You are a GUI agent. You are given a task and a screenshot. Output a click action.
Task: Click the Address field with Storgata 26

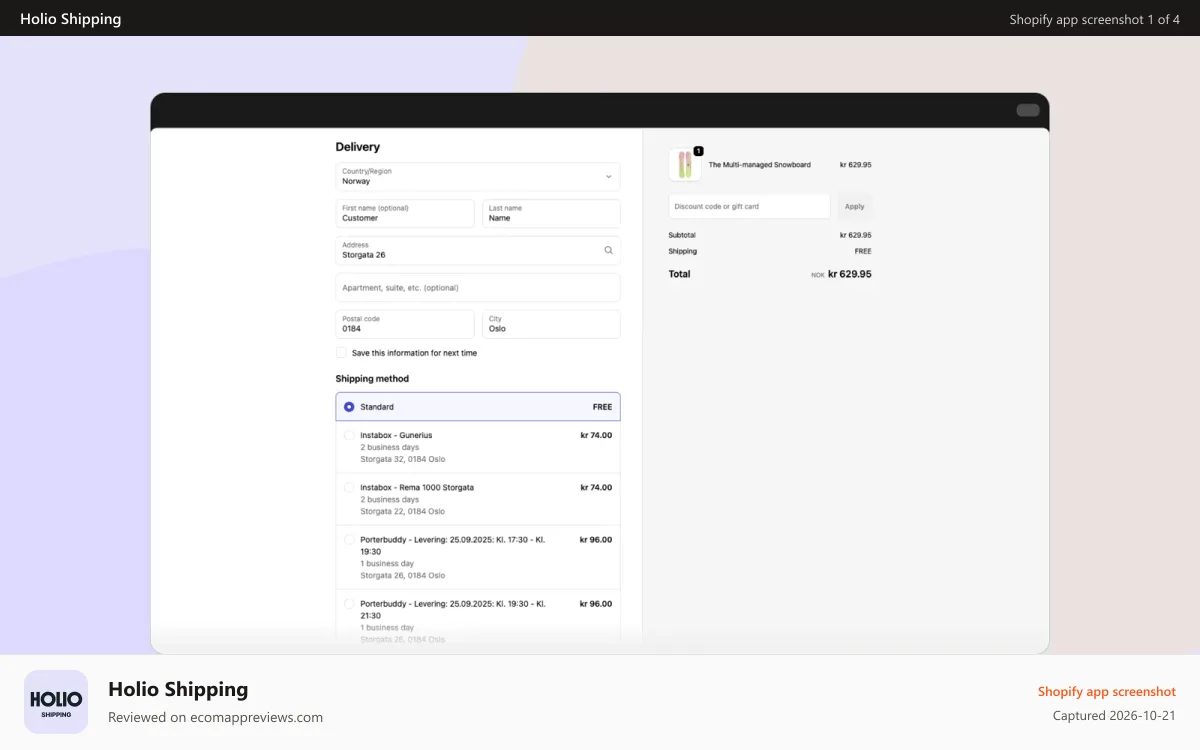point(478,250)
